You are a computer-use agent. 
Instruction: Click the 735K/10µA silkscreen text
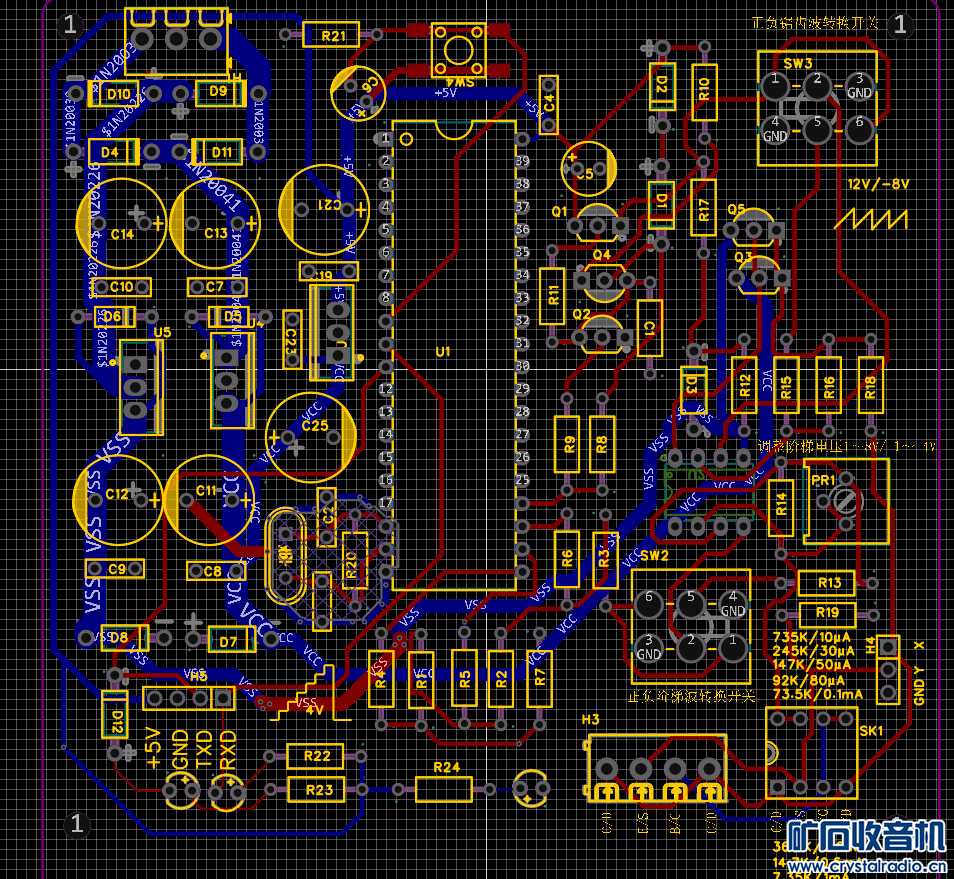(x=812, y=638)
